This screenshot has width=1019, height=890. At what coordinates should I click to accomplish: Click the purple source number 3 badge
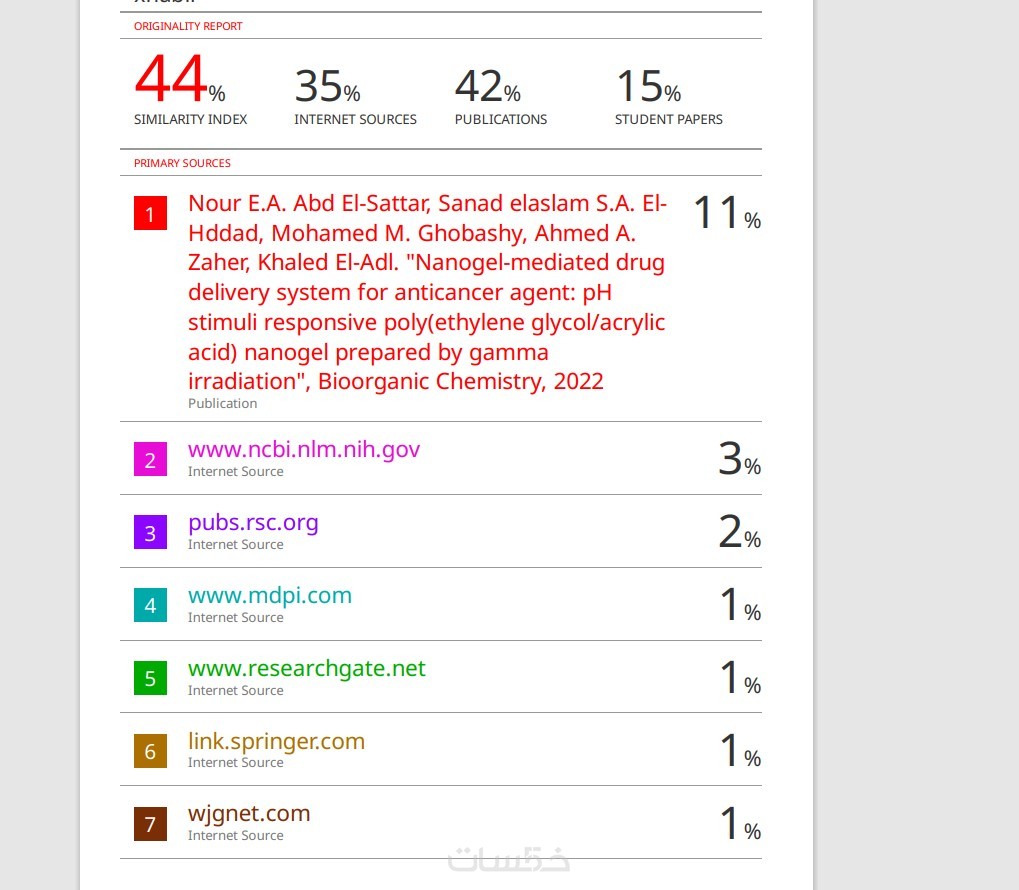(150, 533)
